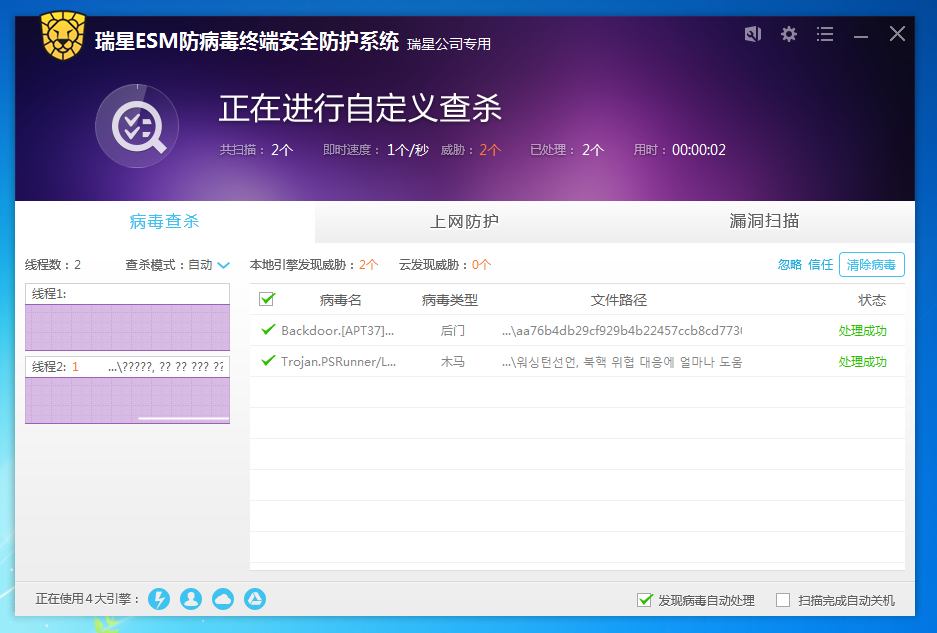Click the 线程2 scanned path text
This screenshot has width=937, height=633.
(x=166, y=366)
